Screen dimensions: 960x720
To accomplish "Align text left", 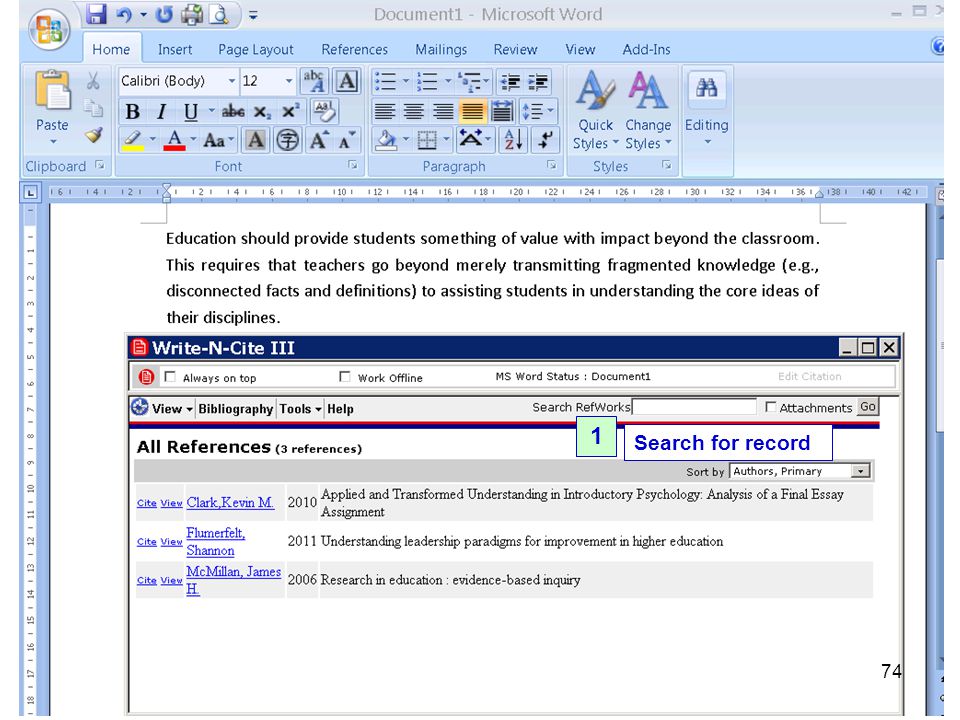I will [384, 111].
